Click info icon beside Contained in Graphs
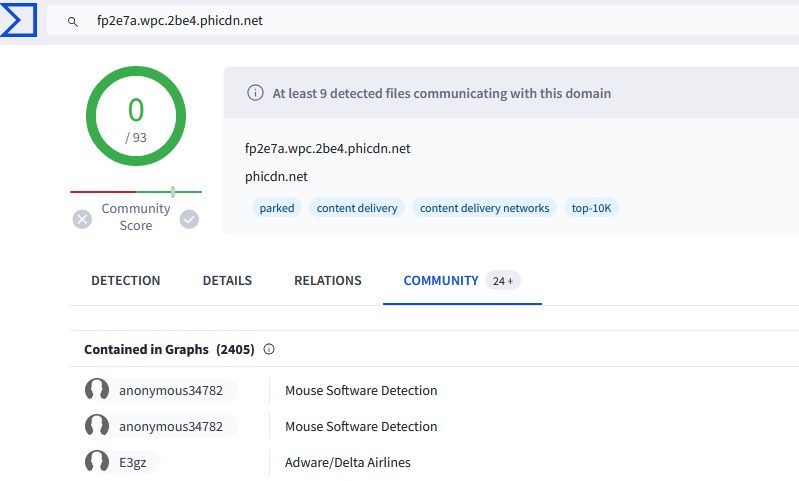 269,349
